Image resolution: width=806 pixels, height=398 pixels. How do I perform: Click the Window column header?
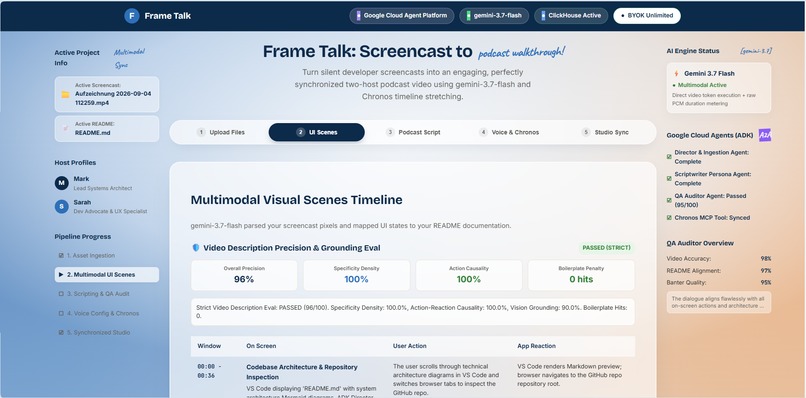click(209, 346)
